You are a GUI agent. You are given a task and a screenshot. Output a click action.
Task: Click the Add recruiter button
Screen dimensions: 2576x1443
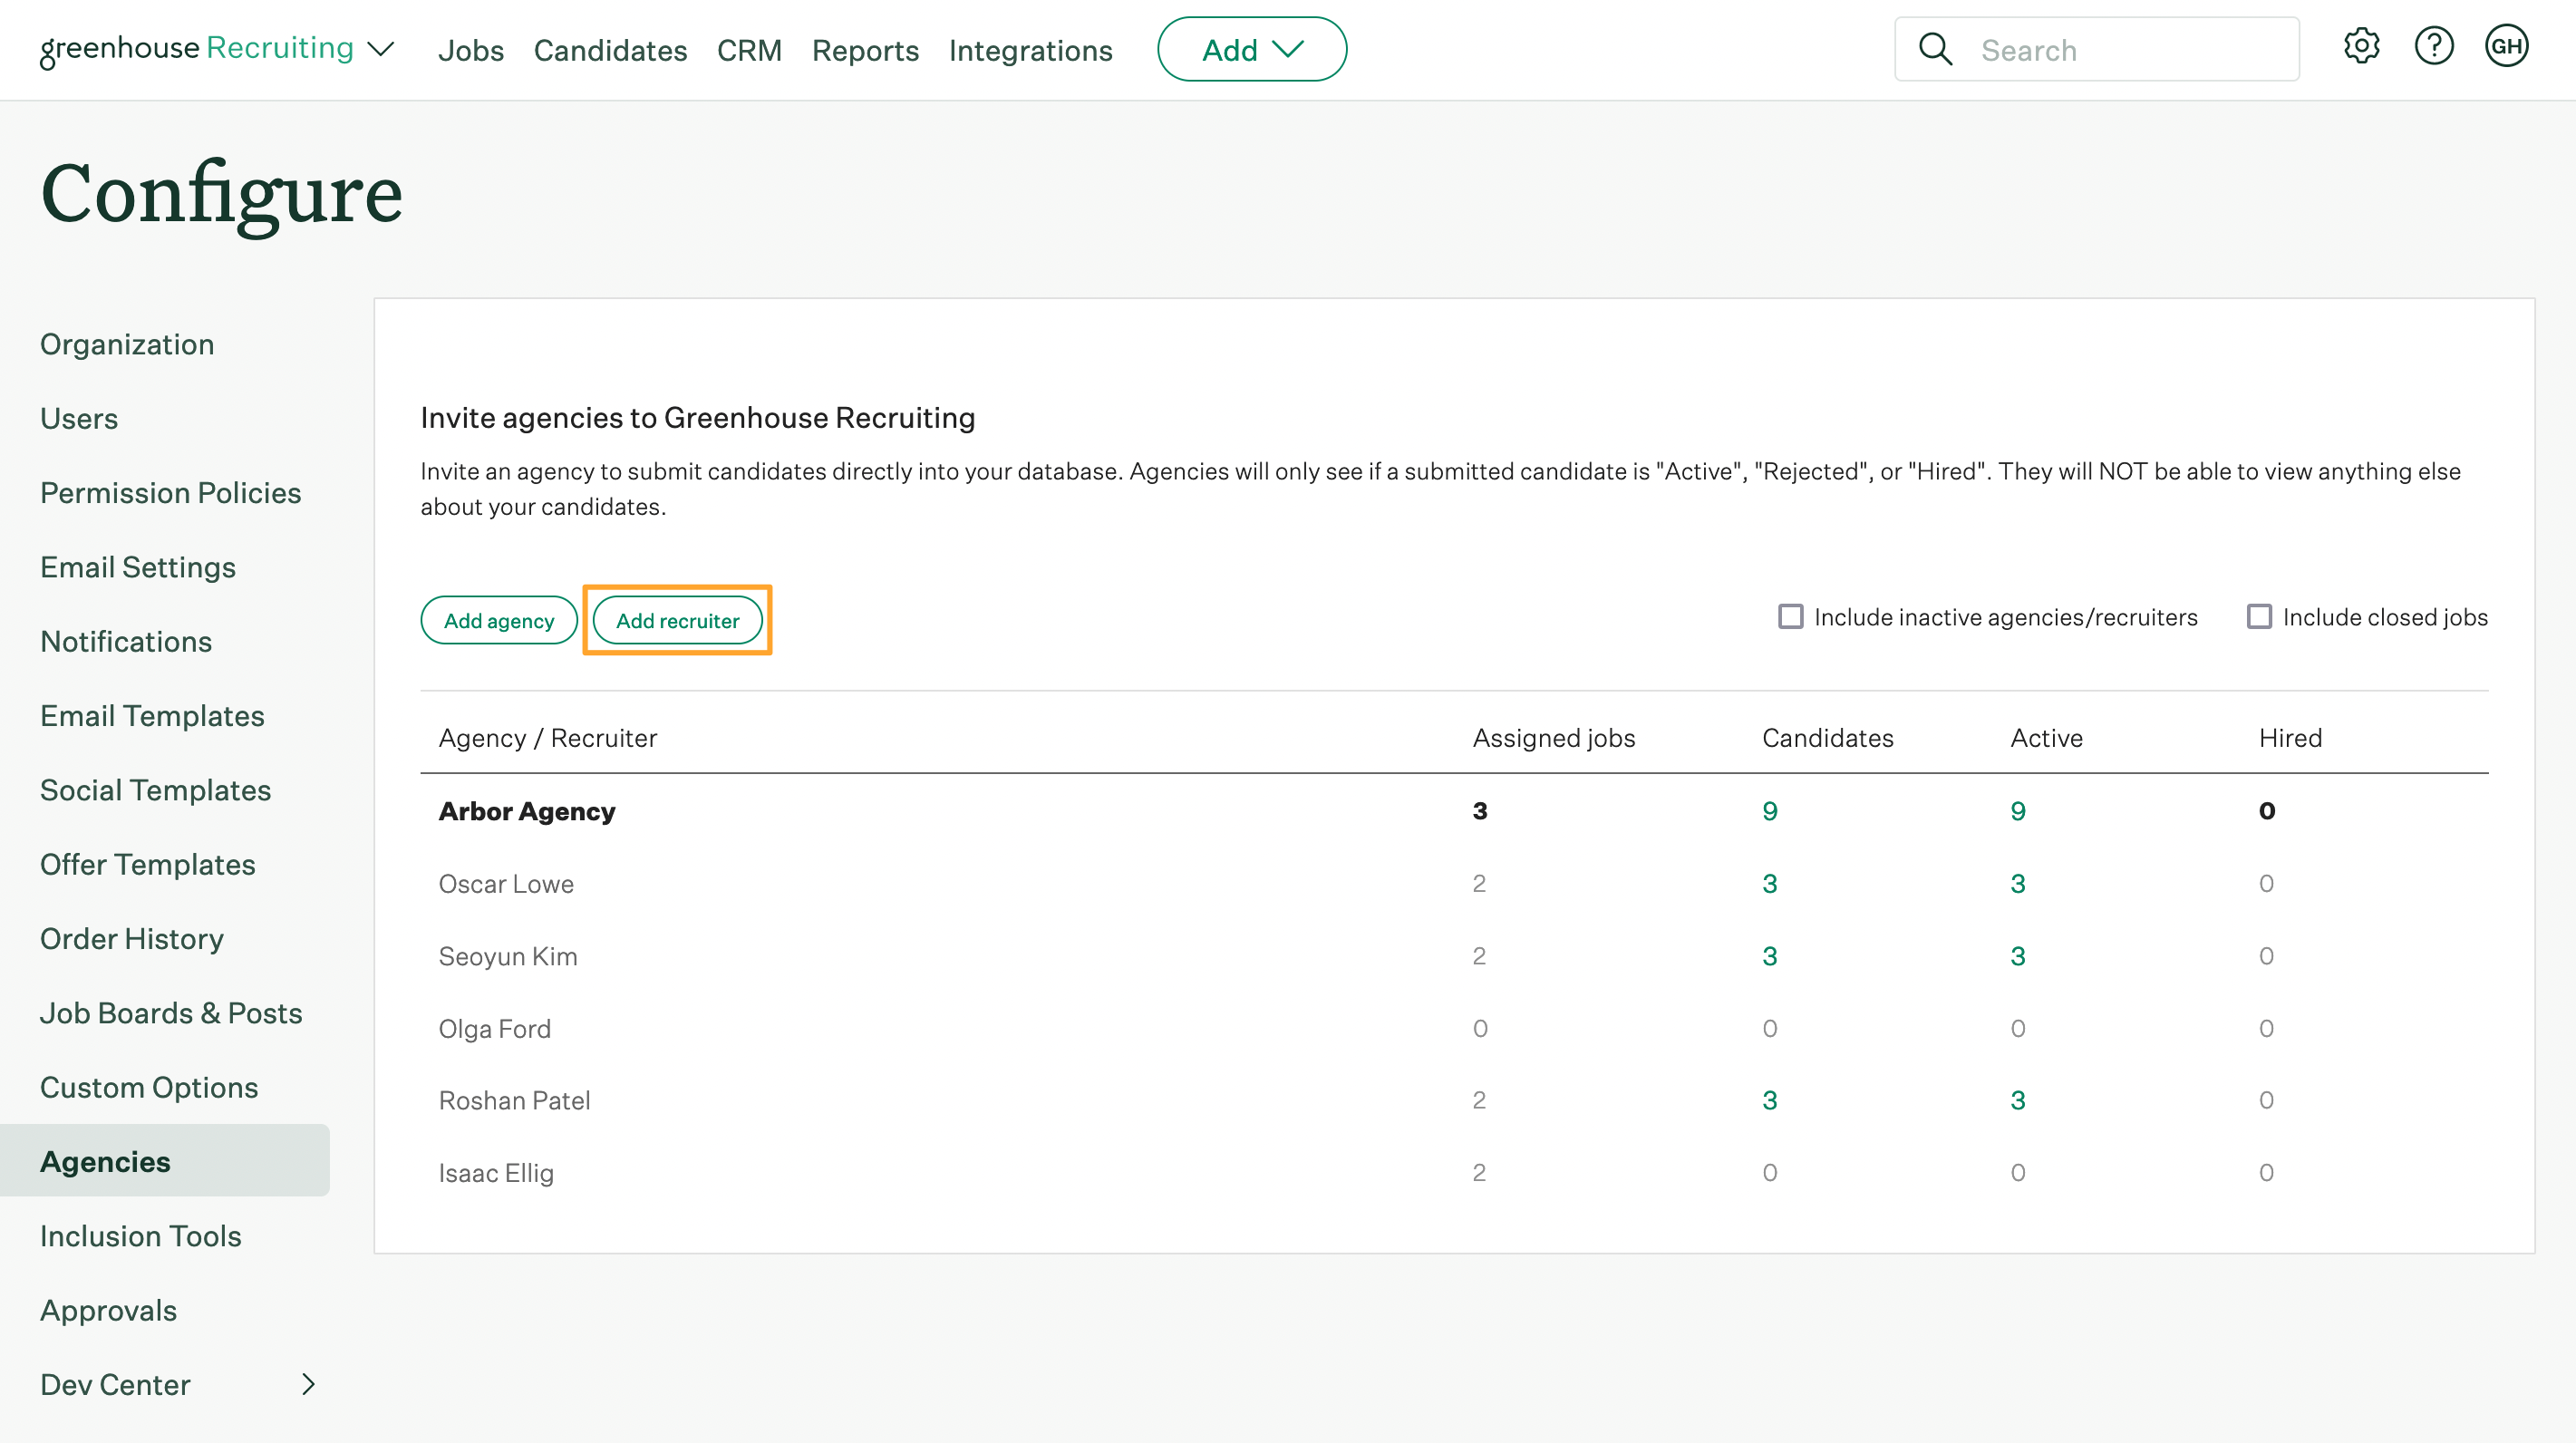(x=678, y=621)
